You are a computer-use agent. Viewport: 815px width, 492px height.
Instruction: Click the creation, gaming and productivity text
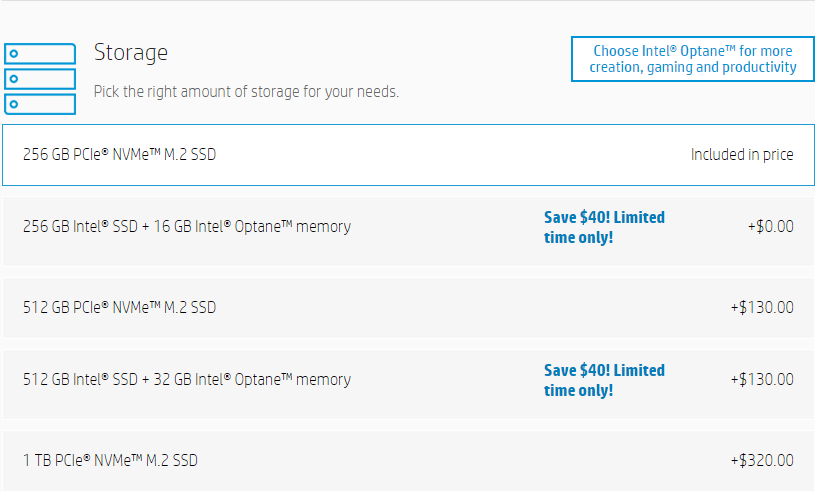tap(692, 67)
